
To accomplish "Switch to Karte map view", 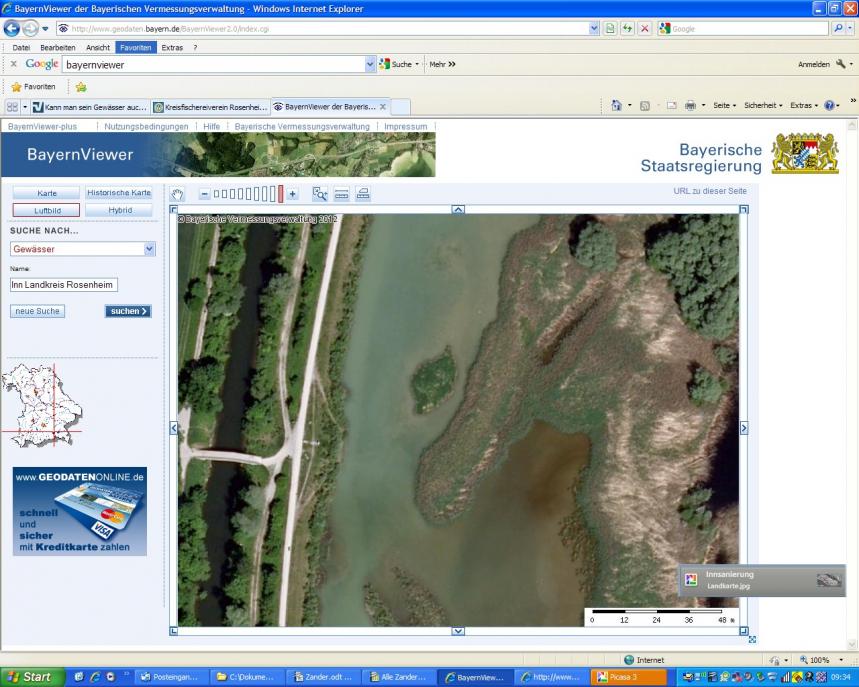I will [47, 193].
